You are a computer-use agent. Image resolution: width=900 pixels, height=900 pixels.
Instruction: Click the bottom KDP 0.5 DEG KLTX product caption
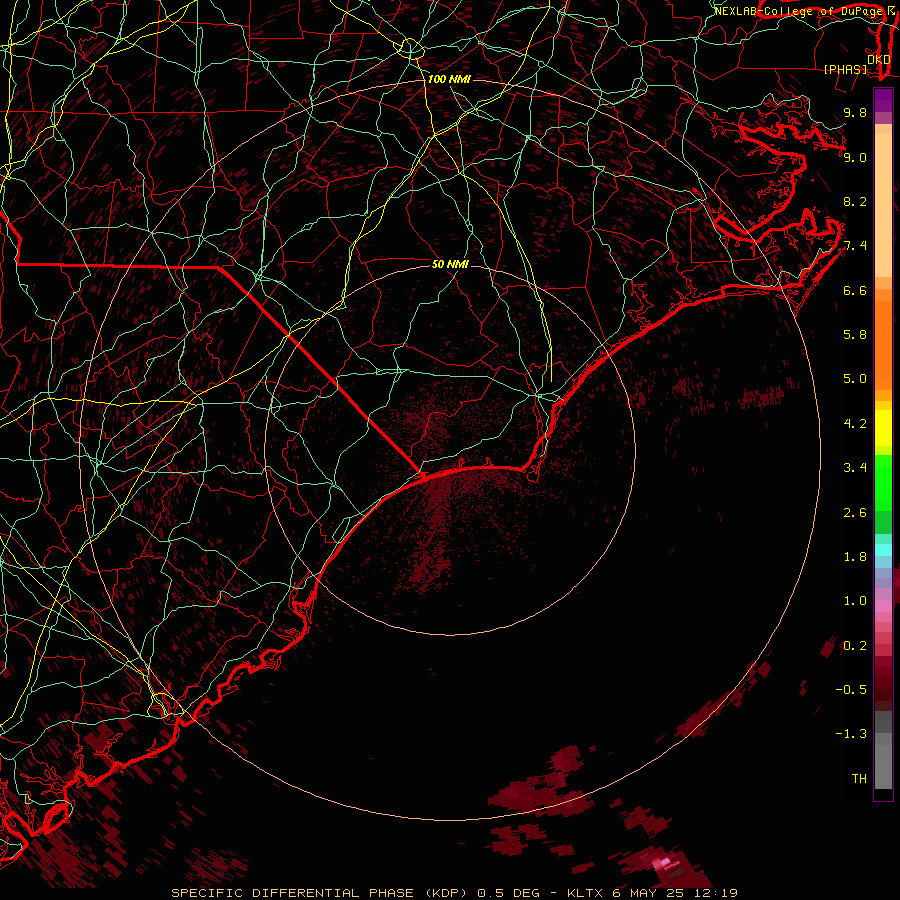pos(454,893)
